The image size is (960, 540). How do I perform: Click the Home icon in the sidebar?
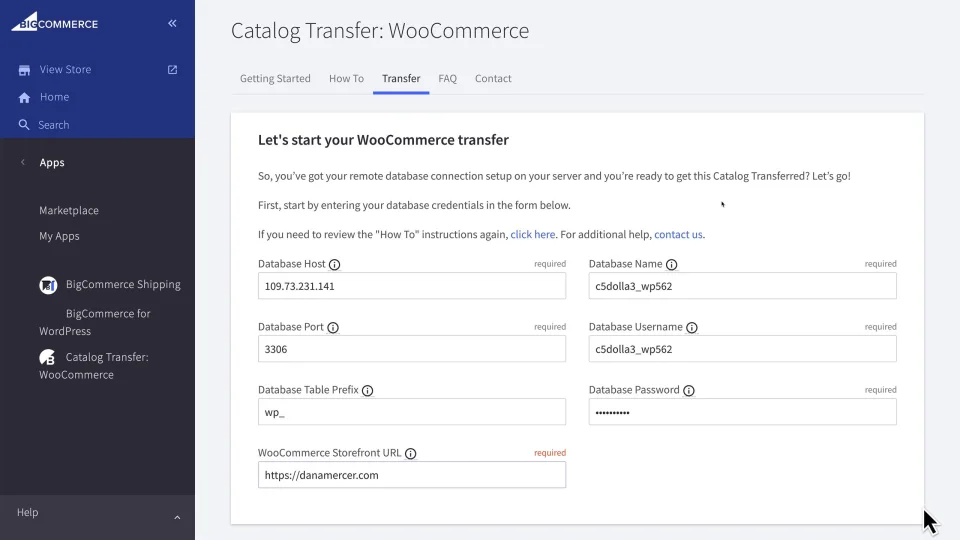coord(24,98)
